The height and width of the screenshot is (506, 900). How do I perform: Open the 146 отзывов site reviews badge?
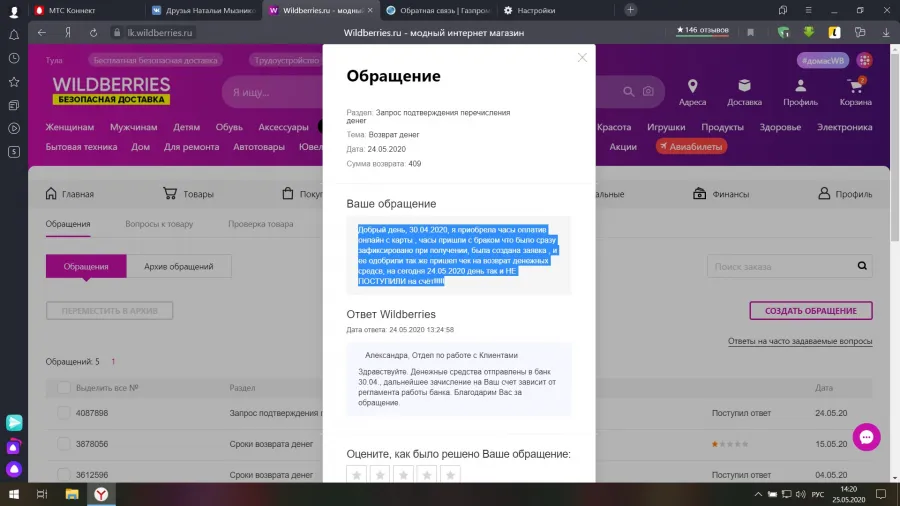(x=702, y=31)
